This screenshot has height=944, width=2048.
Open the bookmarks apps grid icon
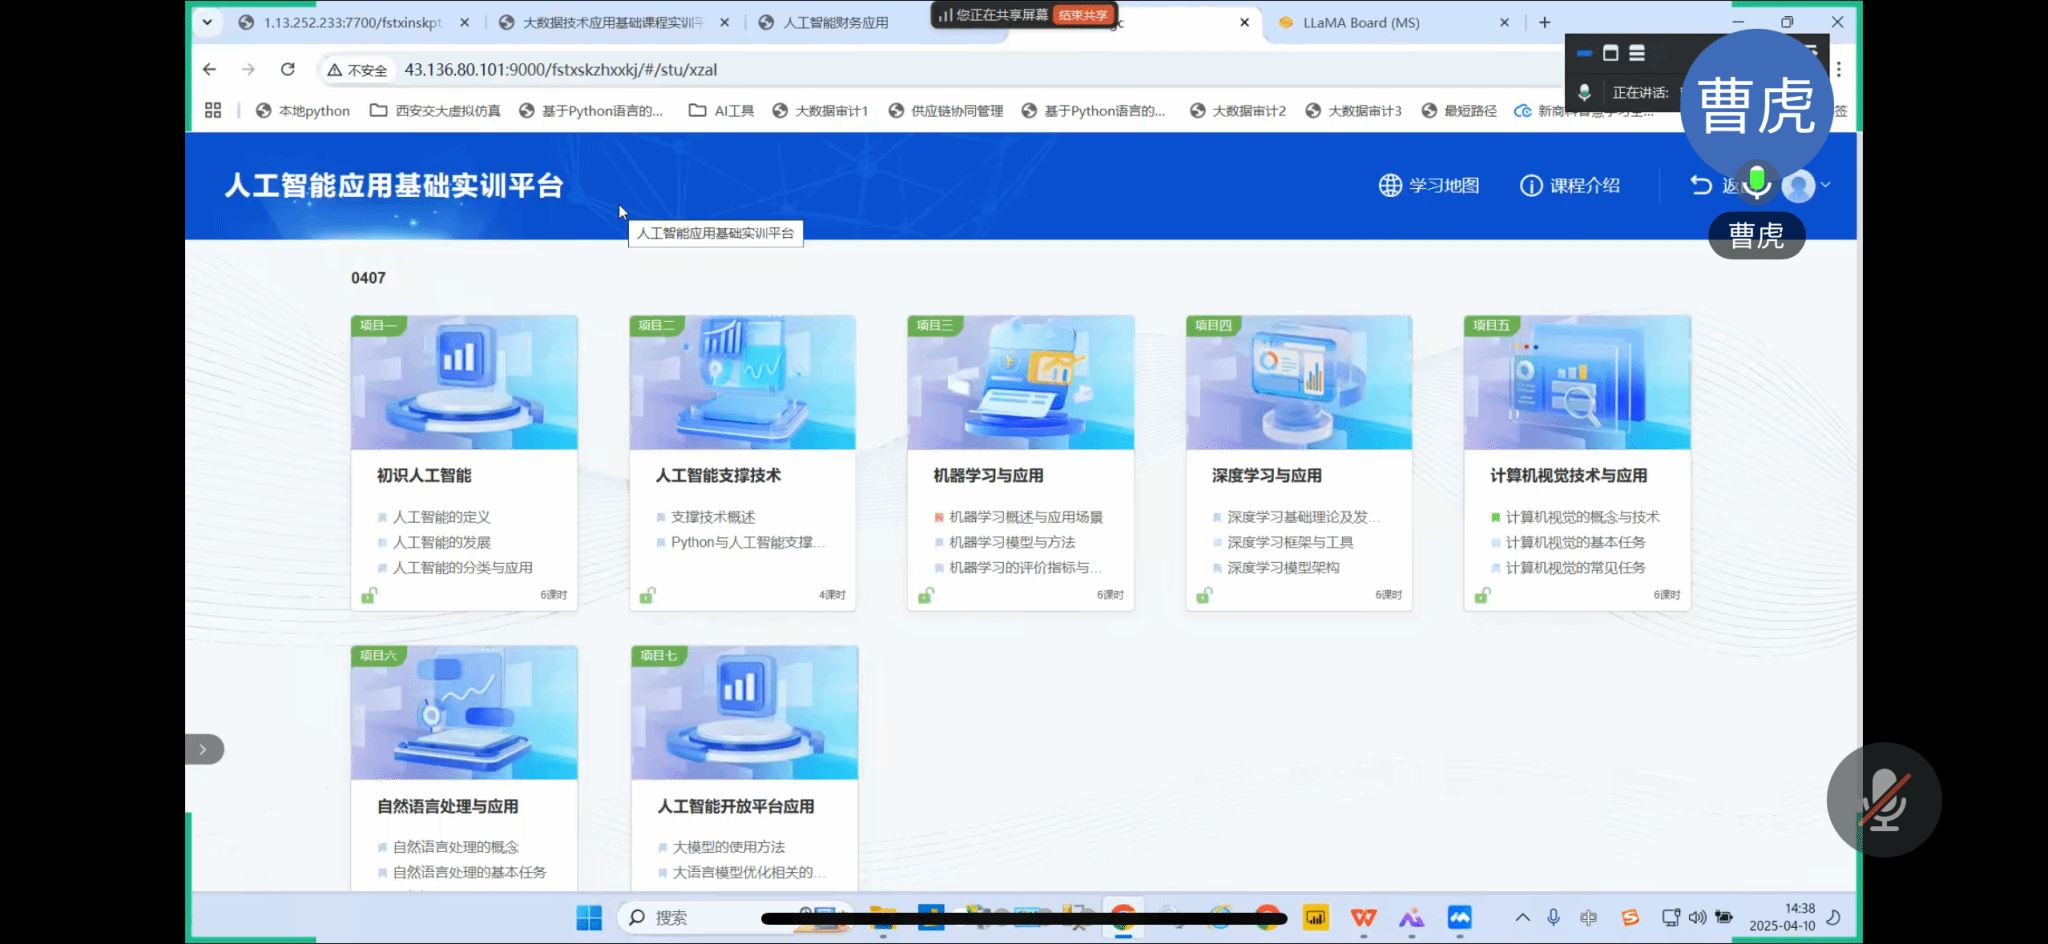coord(213,111)
